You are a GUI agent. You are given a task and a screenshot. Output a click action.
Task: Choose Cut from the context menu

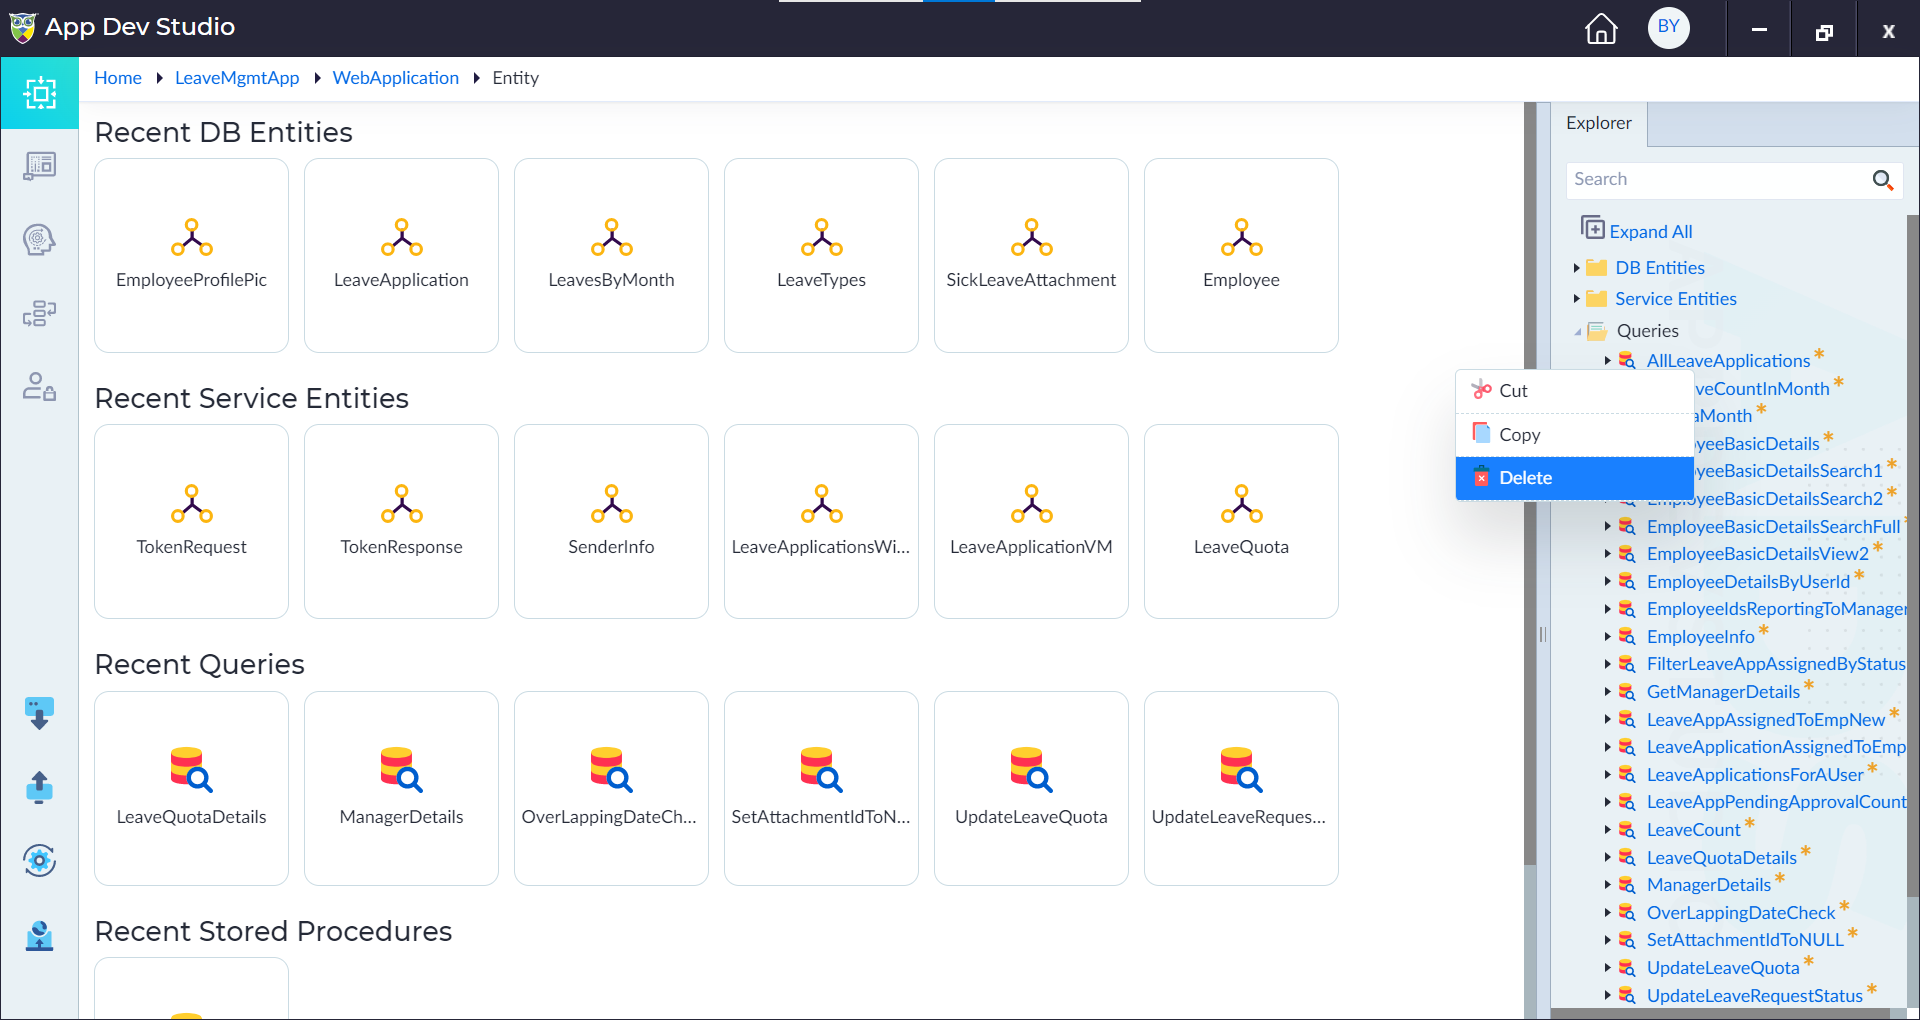pyautogui.click(x=1574, y=391)
